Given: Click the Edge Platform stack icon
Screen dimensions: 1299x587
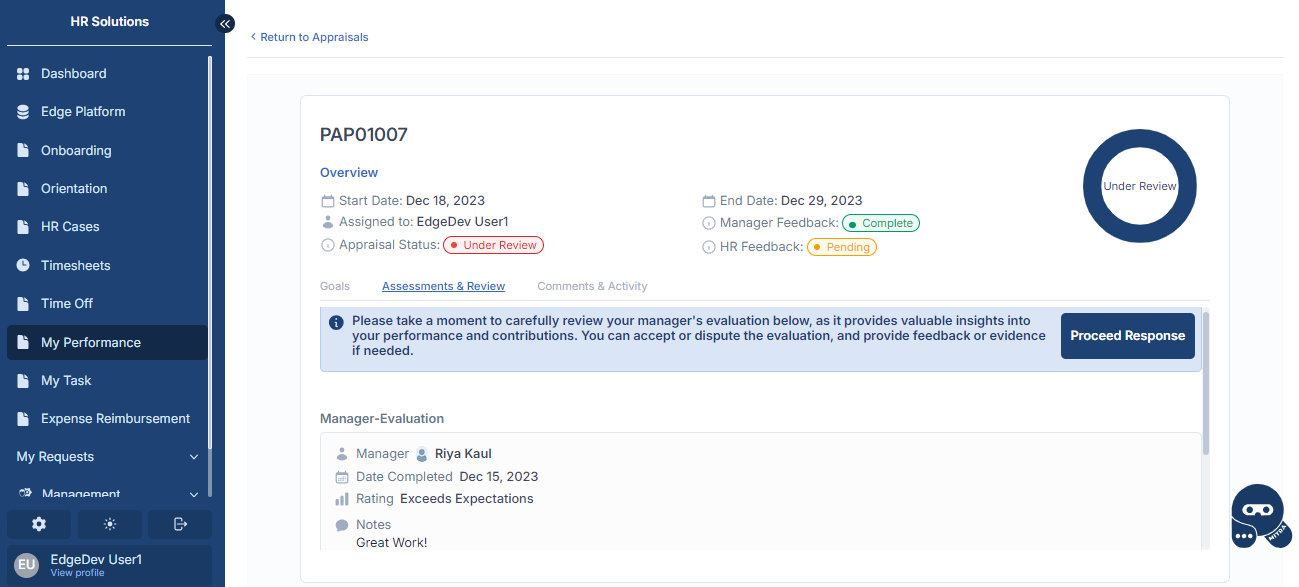Looking at the screenshot, I should pos(23,112).
